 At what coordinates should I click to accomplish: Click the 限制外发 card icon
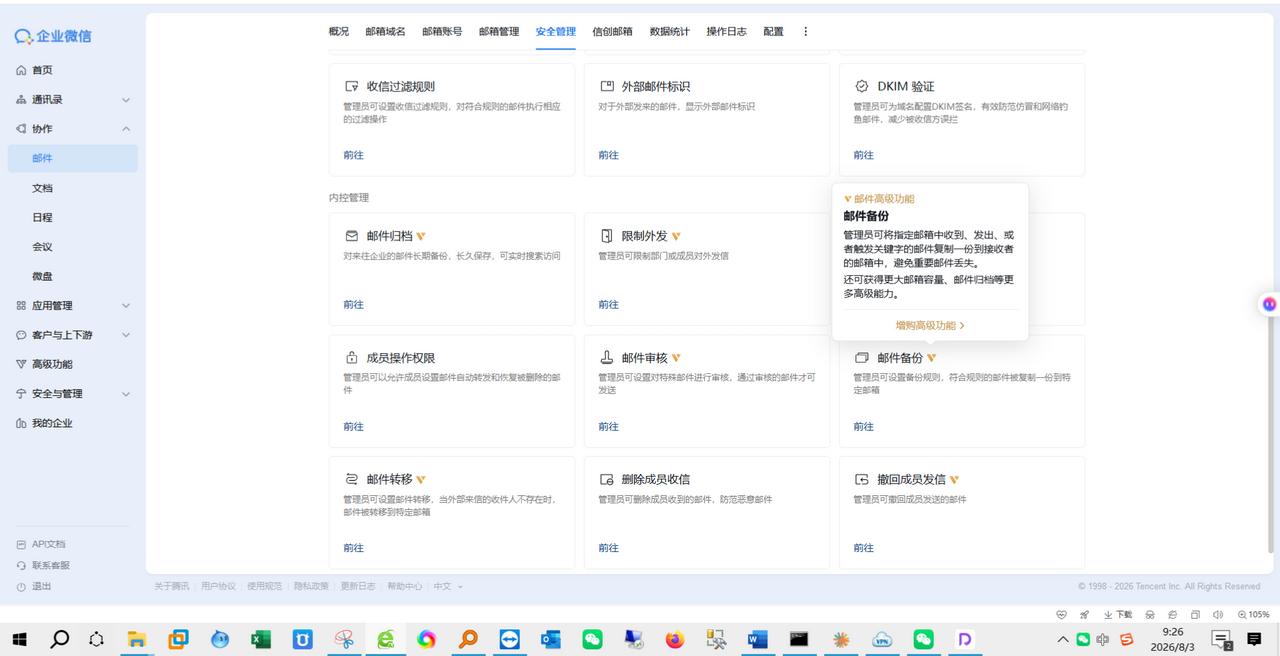(606, 236)
